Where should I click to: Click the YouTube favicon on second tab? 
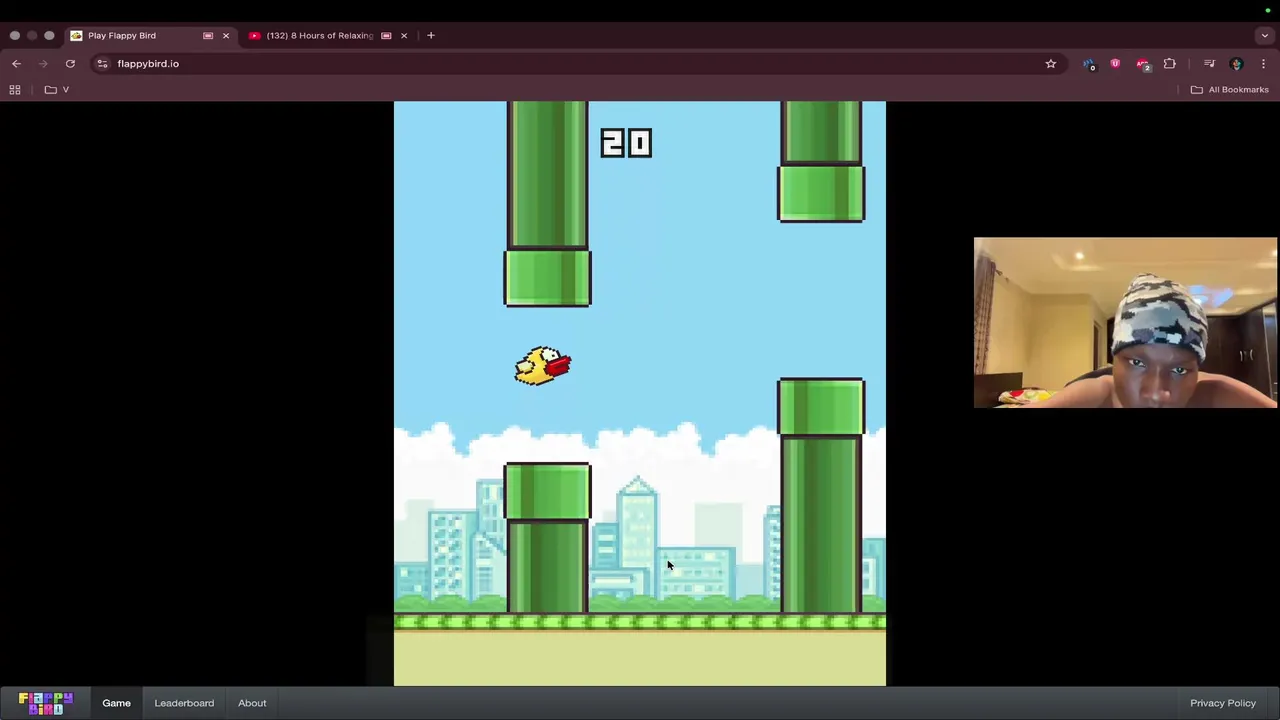(255, 35)
